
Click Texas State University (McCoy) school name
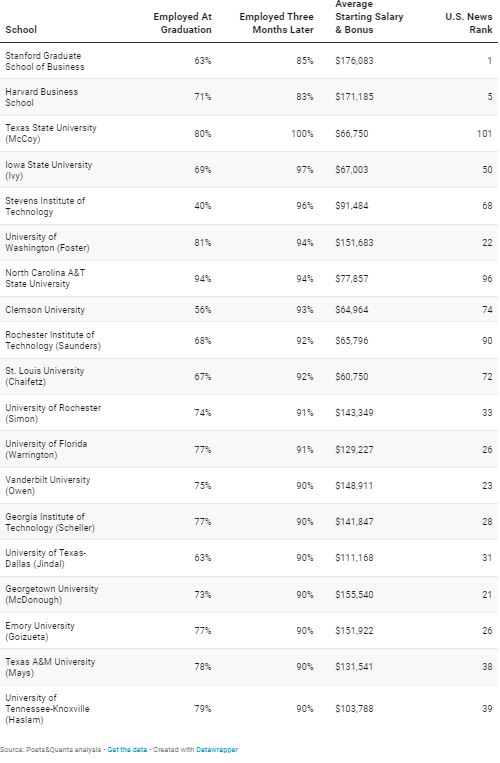click(51, 133)
